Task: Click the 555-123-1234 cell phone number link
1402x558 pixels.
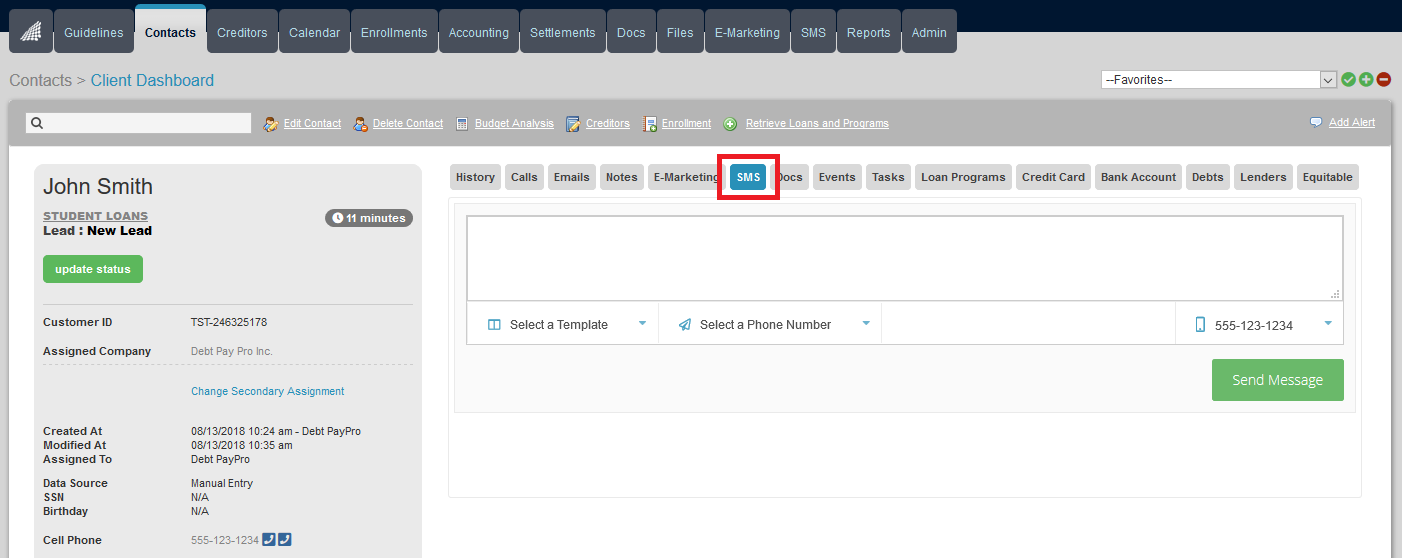Action: point(224,540)
